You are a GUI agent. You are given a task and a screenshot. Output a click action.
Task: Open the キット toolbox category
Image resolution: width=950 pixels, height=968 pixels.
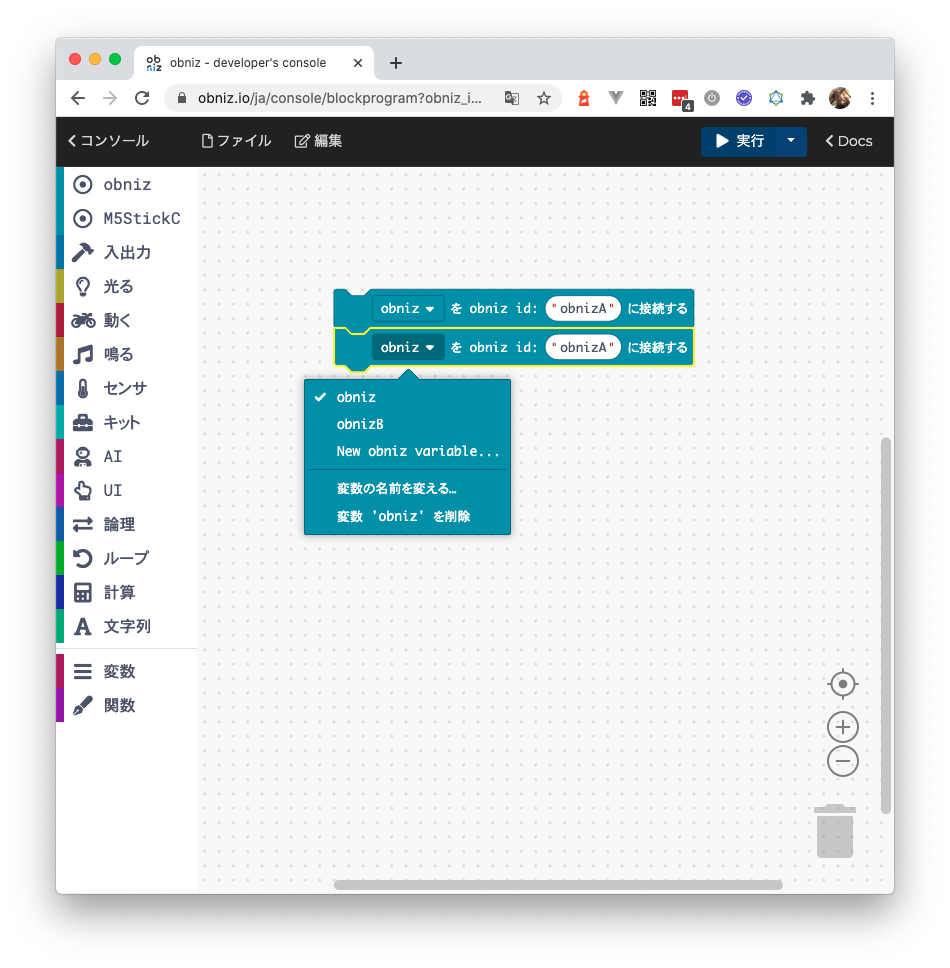tap(127, 422)
